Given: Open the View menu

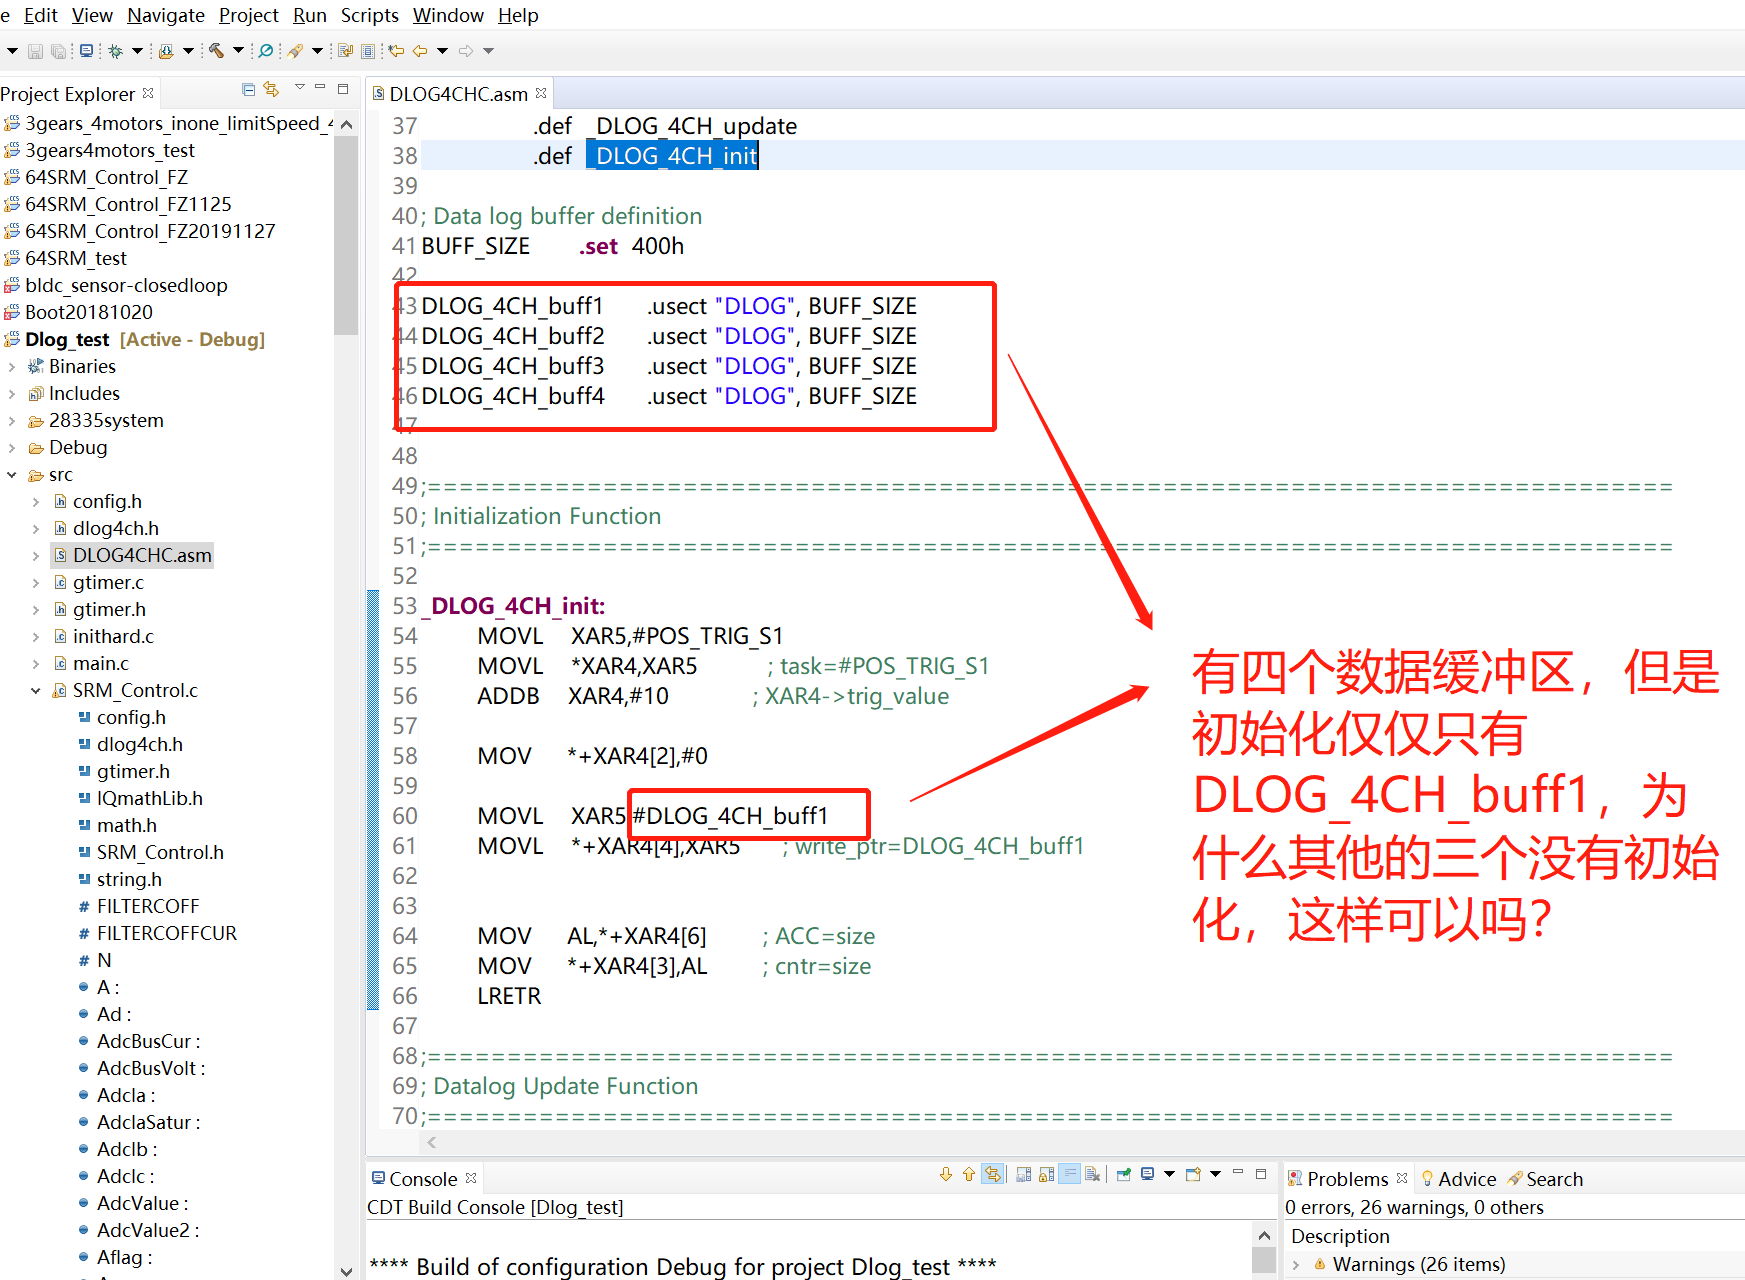Looking at the screenshot, I should coord(92,15).
